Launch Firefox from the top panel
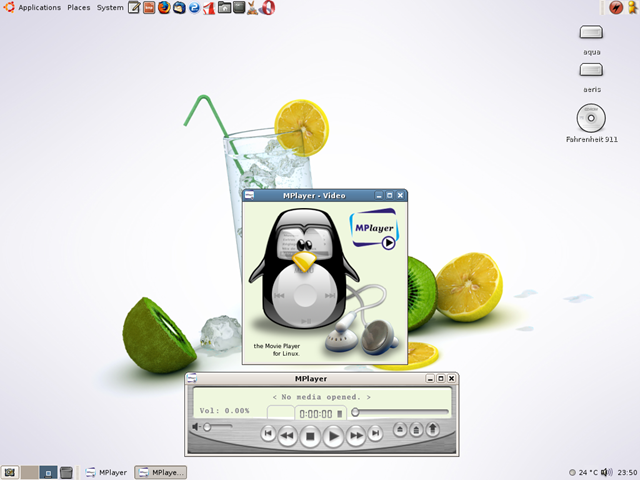The height and width of the screenshot is (480, 640). [x=164, y=7]
